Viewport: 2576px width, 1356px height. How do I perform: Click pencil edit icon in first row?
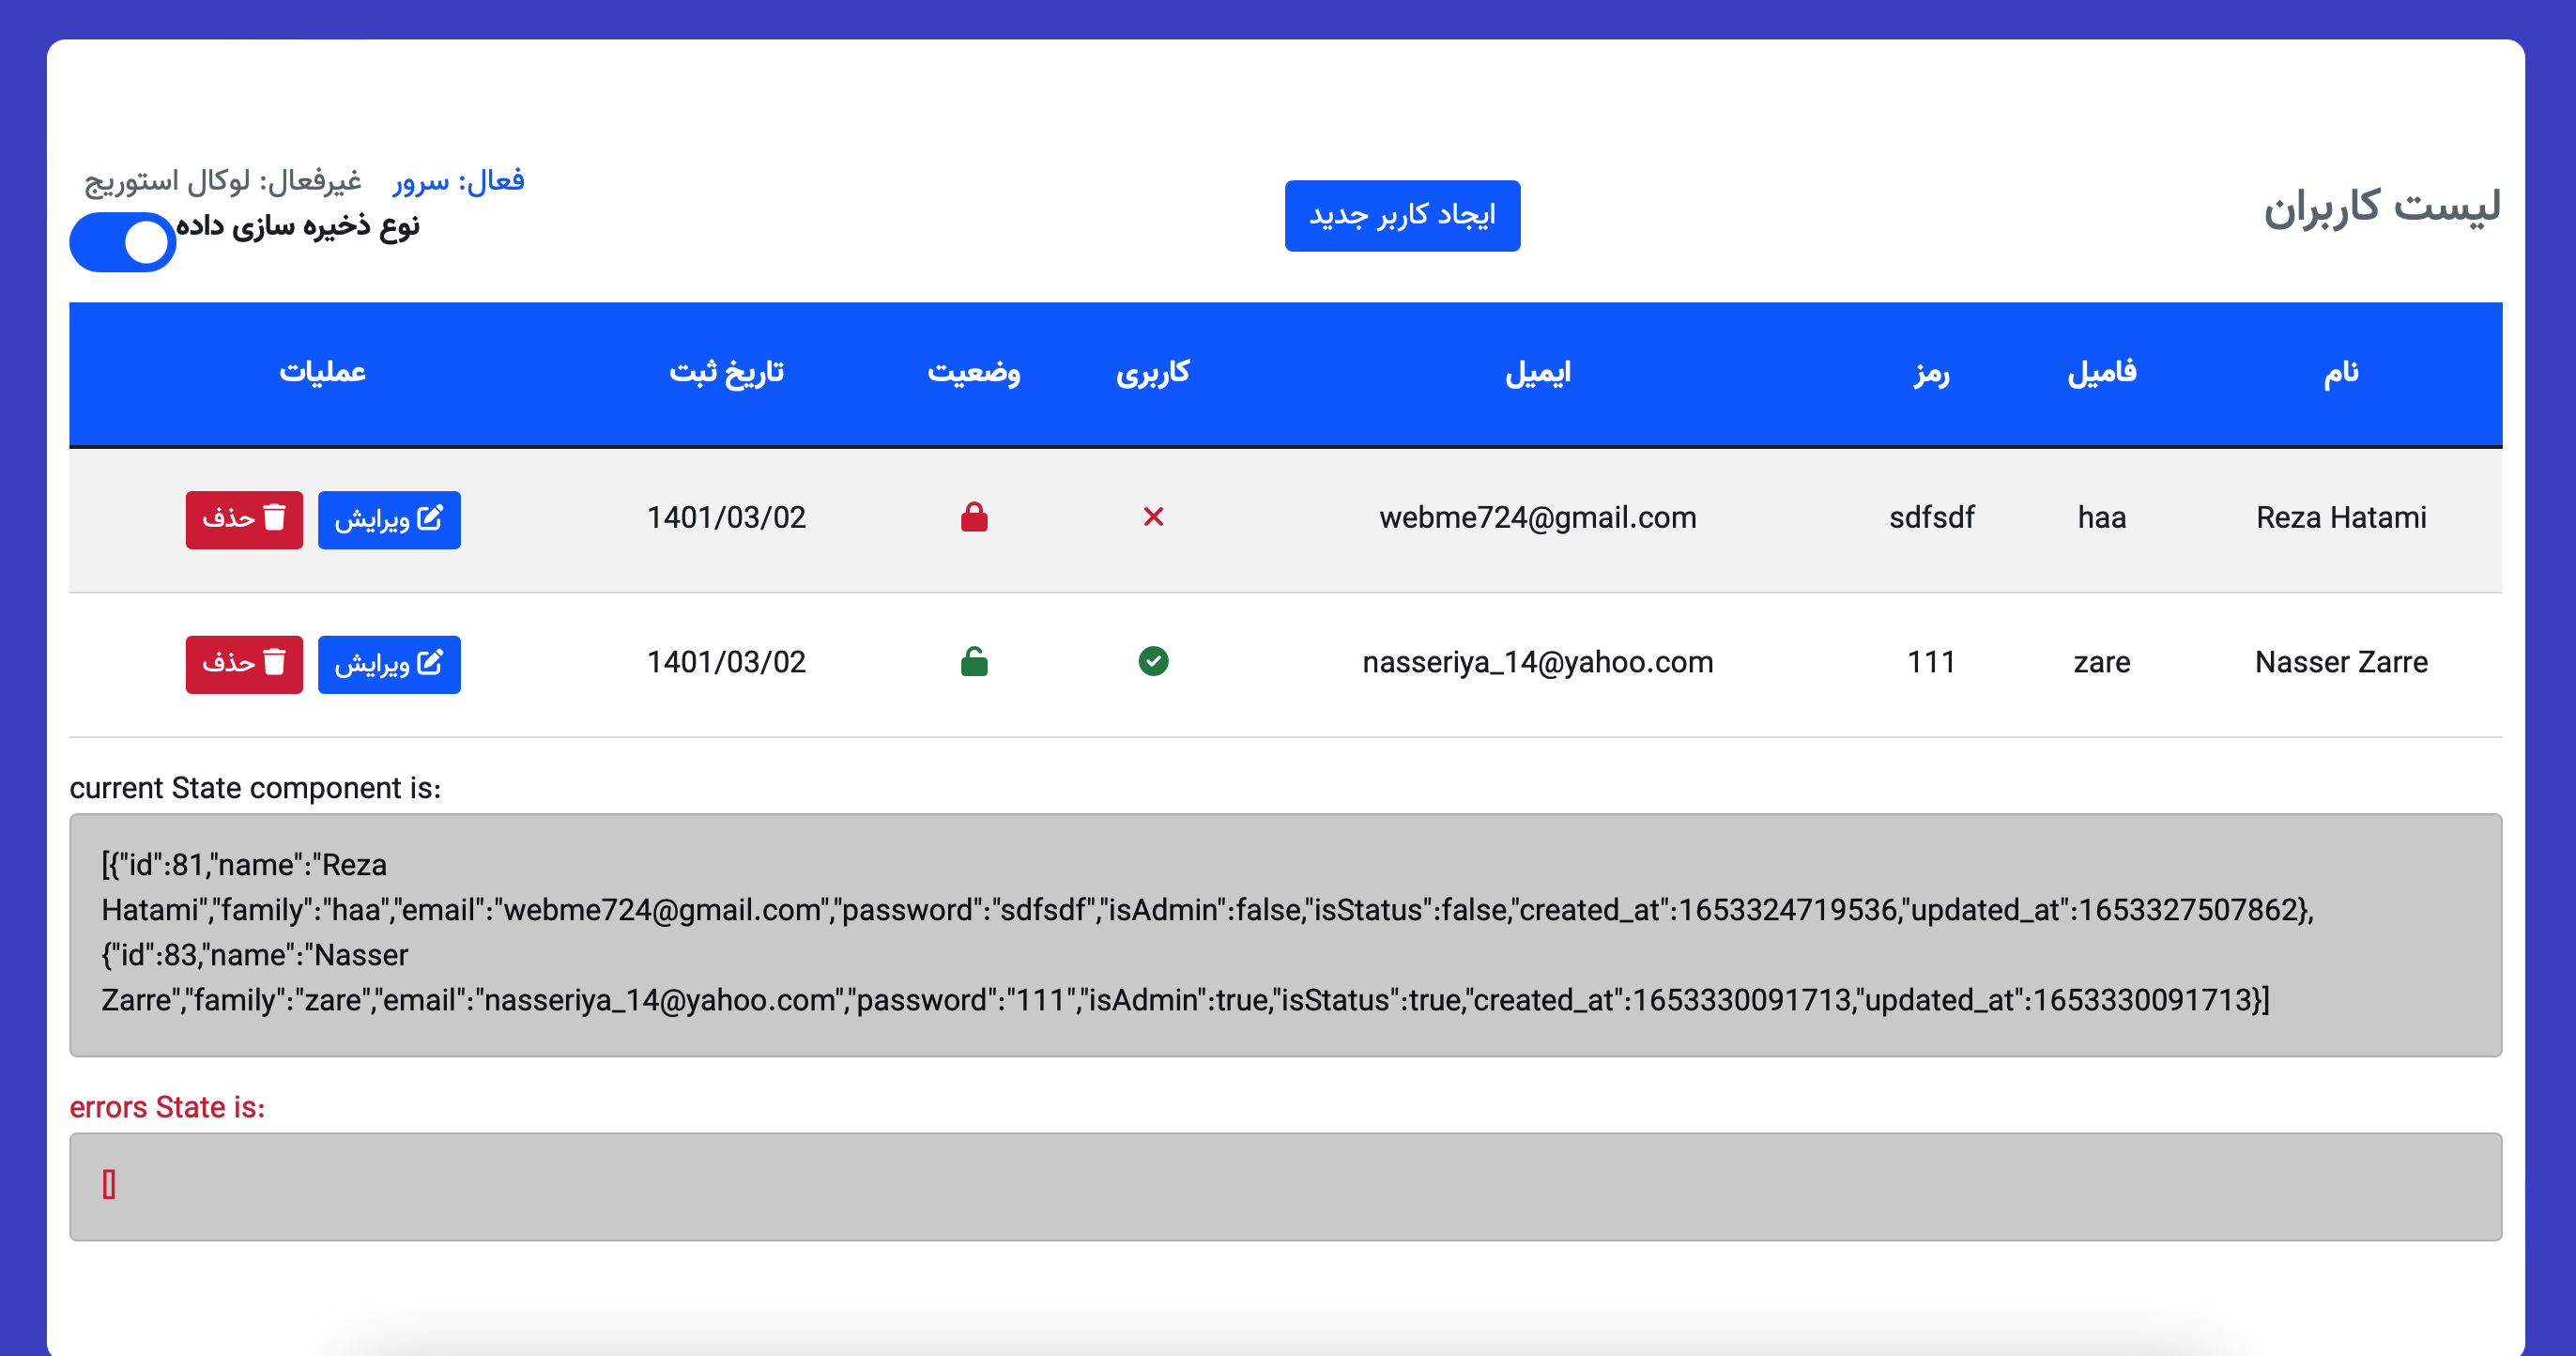pos(430,518)
